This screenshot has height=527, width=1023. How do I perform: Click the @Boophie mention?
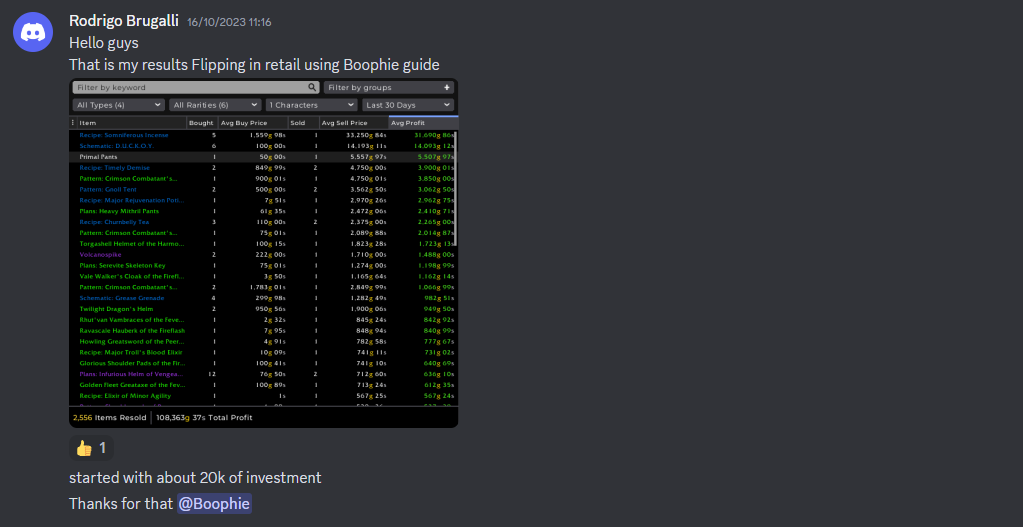(214, 504)
